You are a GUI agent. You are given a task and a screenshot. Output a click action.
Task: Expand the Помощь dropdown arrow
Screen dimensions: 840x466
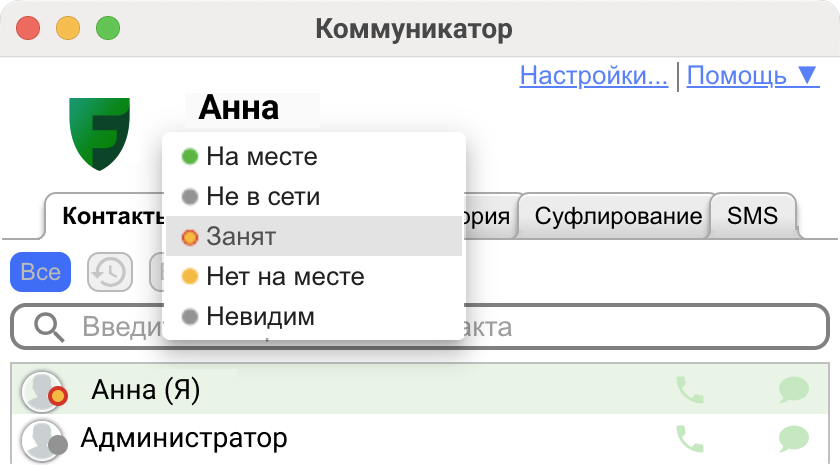[807, 75]
